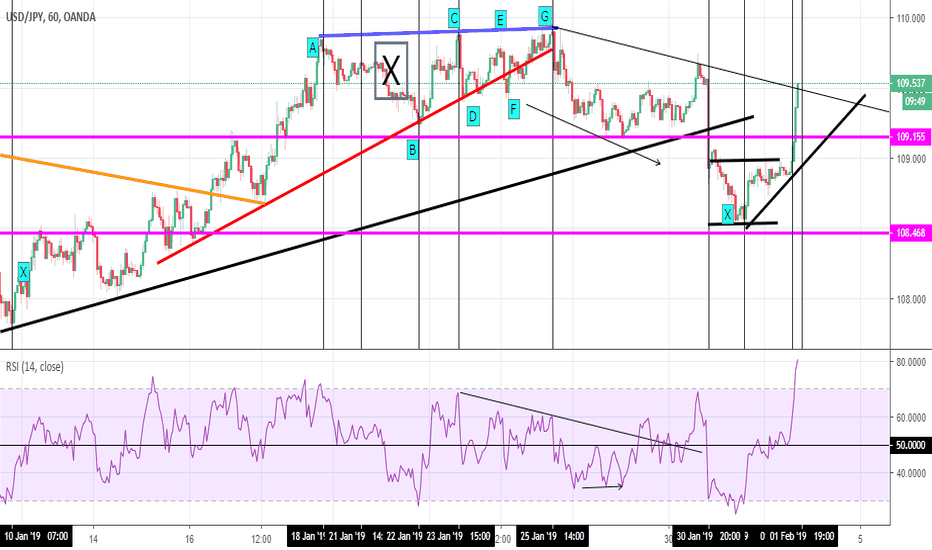Click the 30 Jan '19 20:00 time label
The width and height of the screenshot is (932, 550).
click(x=708, y=536)
